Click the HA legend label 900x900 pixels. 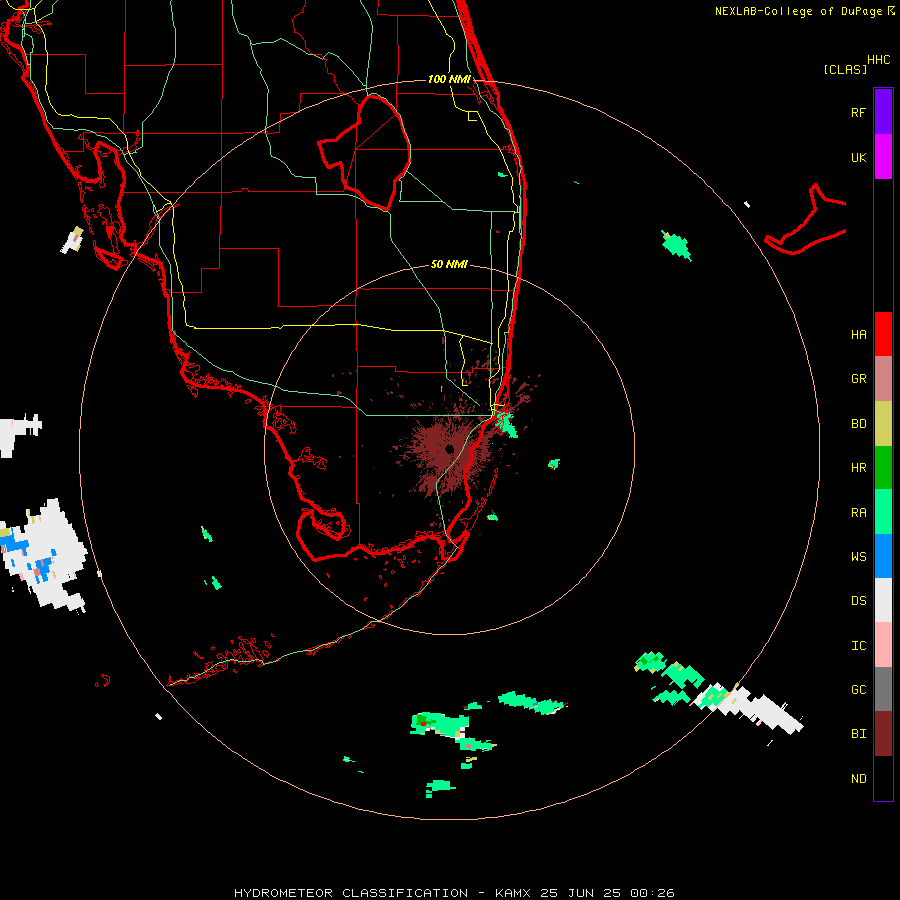click(x=858, y=334)
